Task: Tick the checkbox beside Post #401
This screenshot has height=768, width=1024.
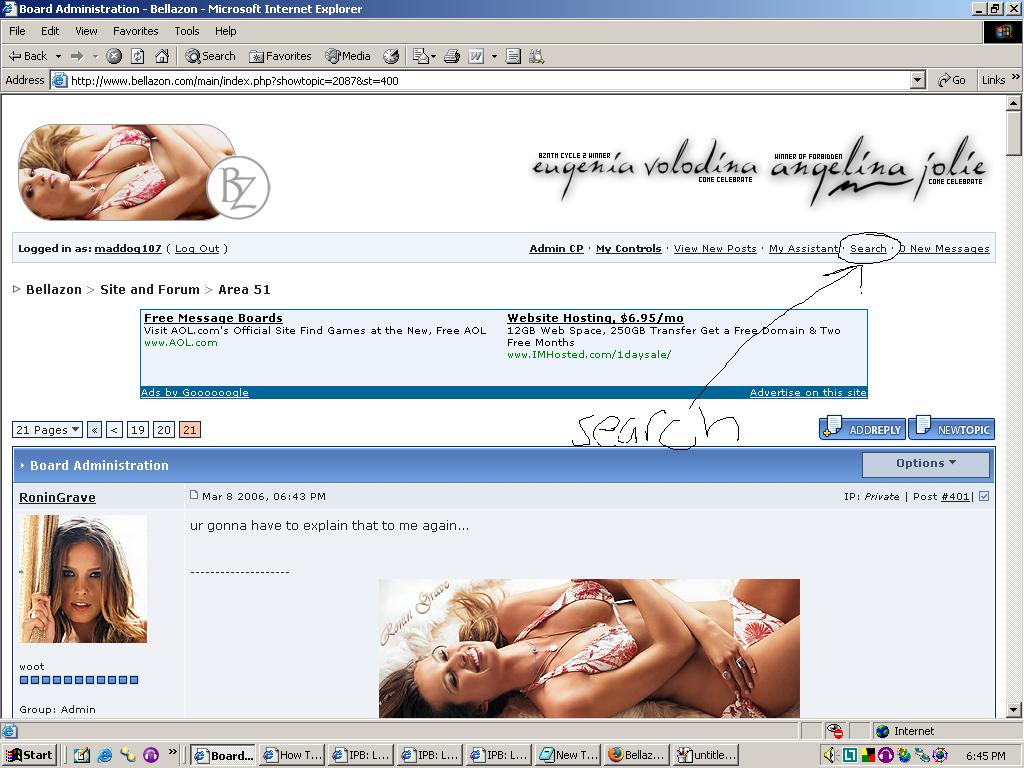Action: [984, 496]
